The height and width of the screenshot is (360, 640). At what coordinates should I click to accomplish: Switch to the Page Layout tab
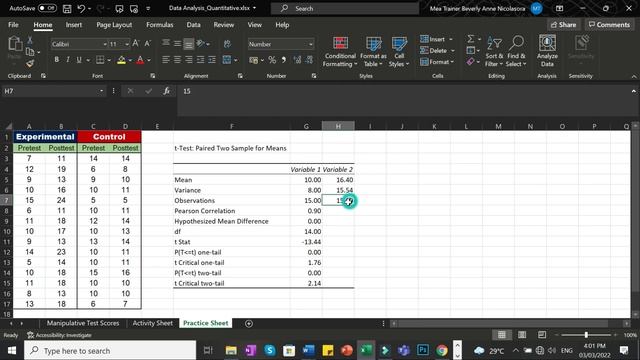(114, 25)
